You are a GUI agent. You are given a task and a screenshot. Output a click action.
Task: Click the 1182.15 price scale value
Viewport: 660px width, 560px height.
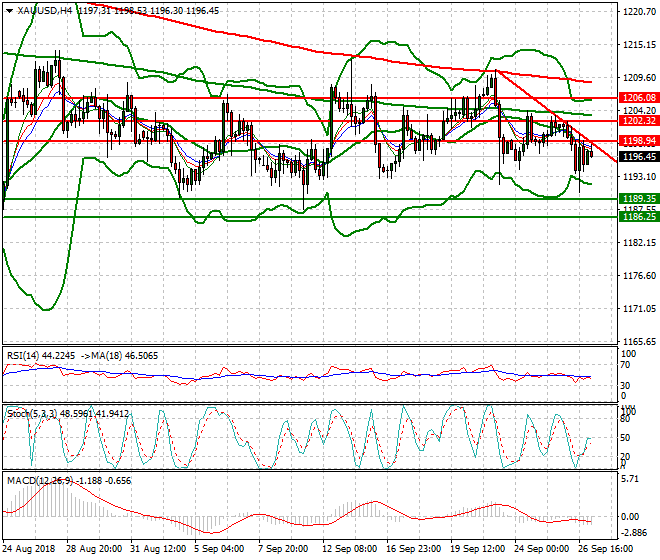(639, 243)
